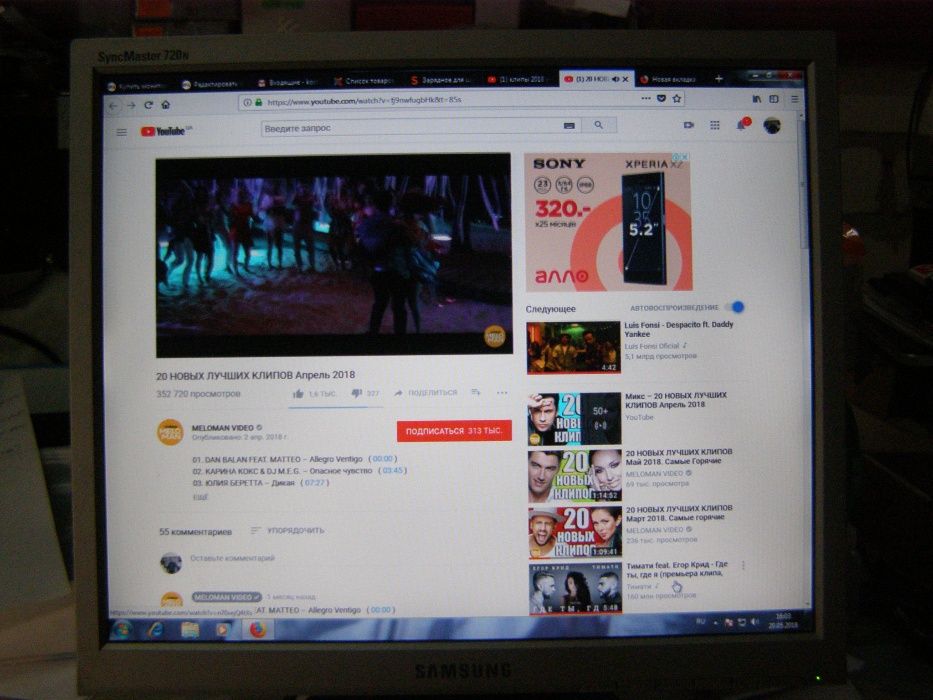Viewport: 933px width, 700px height.
Task: Click the MELOMAN VIDEO commenter badge
Action: tap(227, 596)
